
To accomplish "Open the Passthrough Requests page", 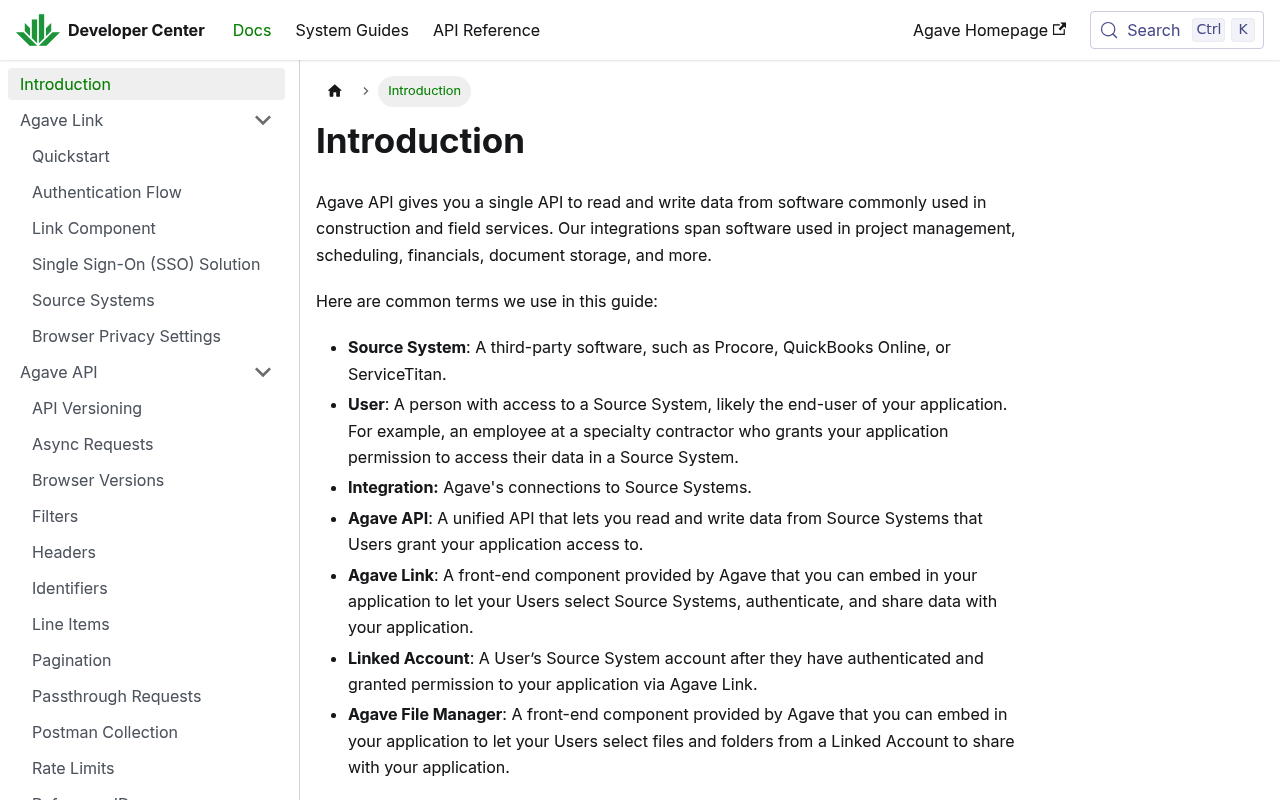I will [x=152, y=696].
